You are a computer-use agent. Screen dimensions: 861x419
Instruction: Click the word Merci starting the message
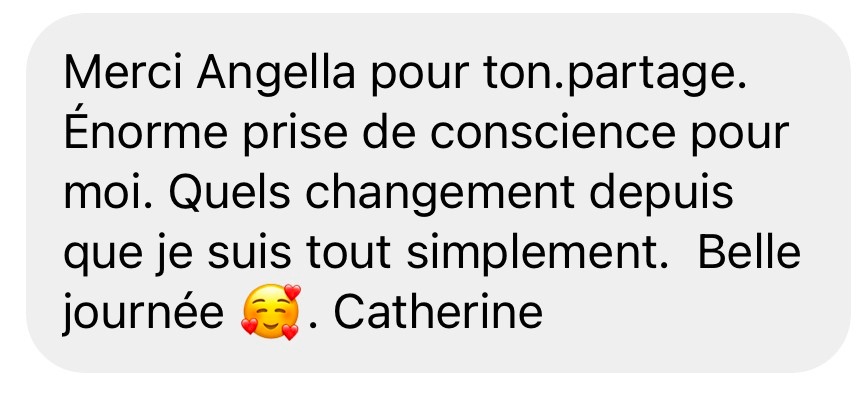[x=122, y=72]
